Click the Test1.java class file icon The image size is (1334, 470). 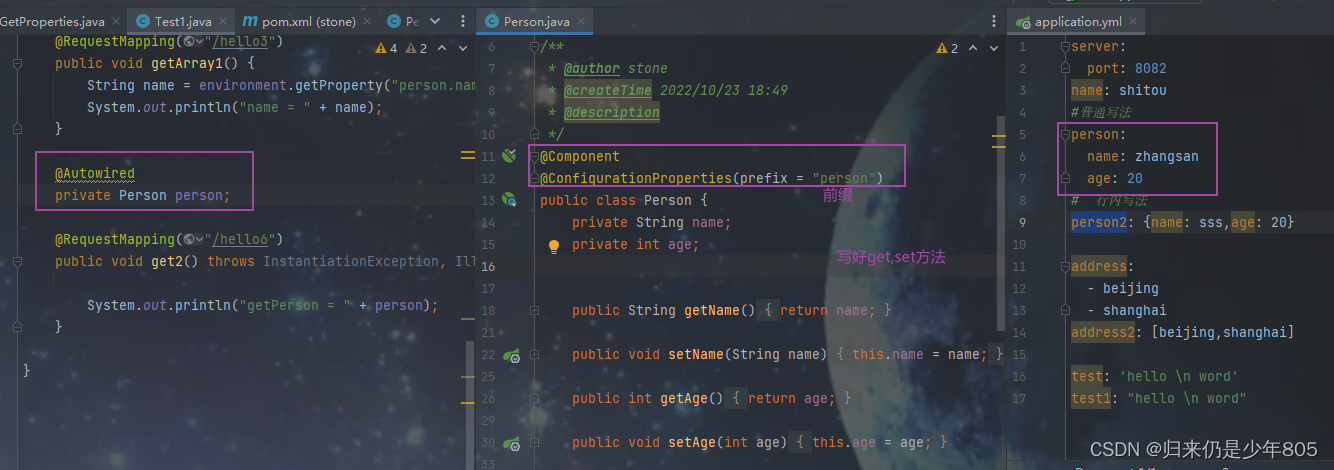(x=143, y=21)
